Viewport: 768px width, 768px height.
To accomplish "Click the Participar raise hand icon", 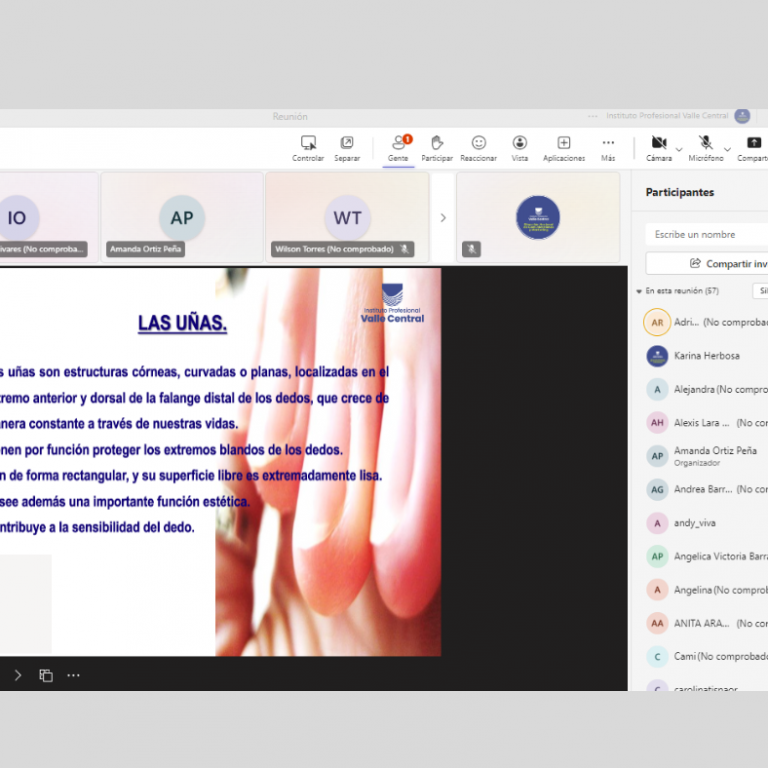I will [436, 143].
